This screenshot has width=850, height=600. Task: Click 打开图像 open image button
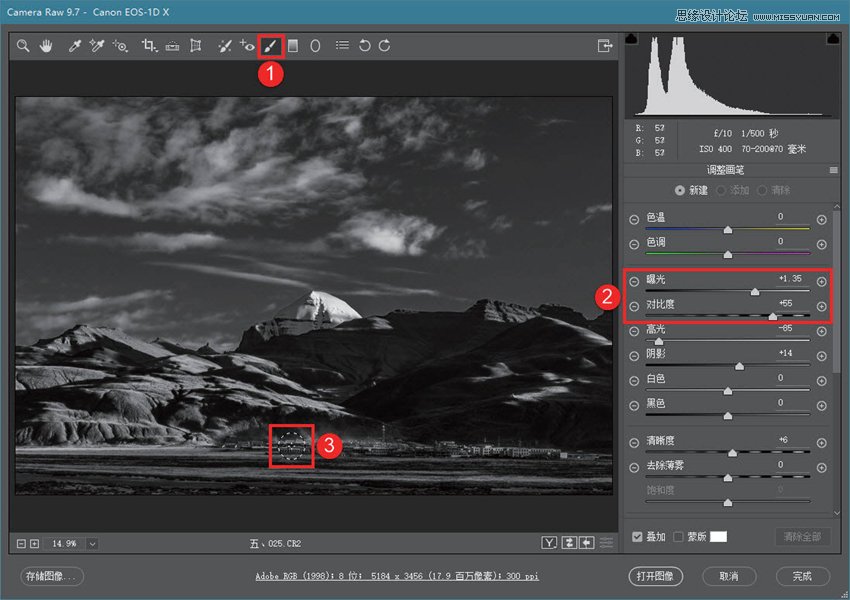coord(655,576)
